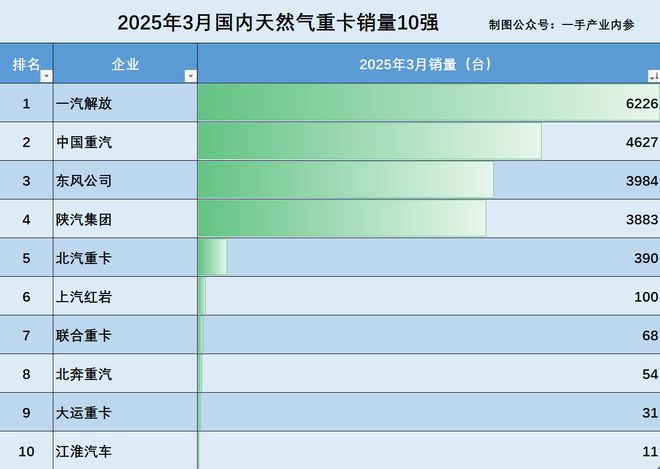The height and width of the screenshot is (469, 660).
Task: Click the sales value 54
Action: pos(650,374)
